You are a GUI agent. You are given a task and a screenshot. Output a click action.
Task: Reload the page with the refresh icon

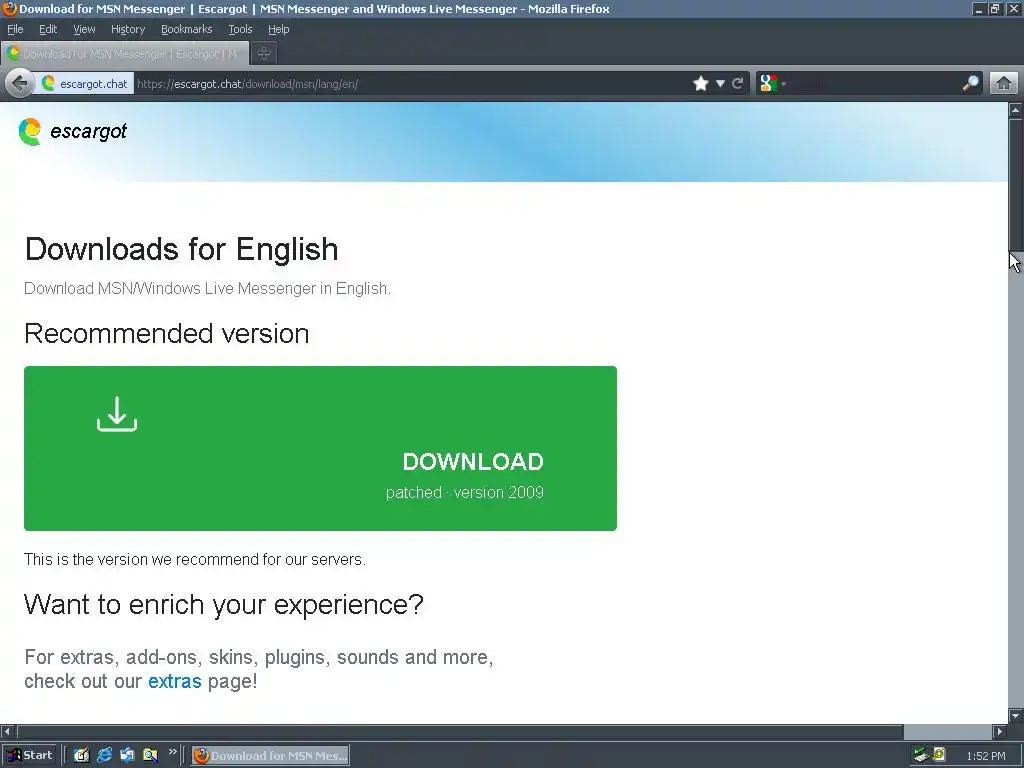738,84
